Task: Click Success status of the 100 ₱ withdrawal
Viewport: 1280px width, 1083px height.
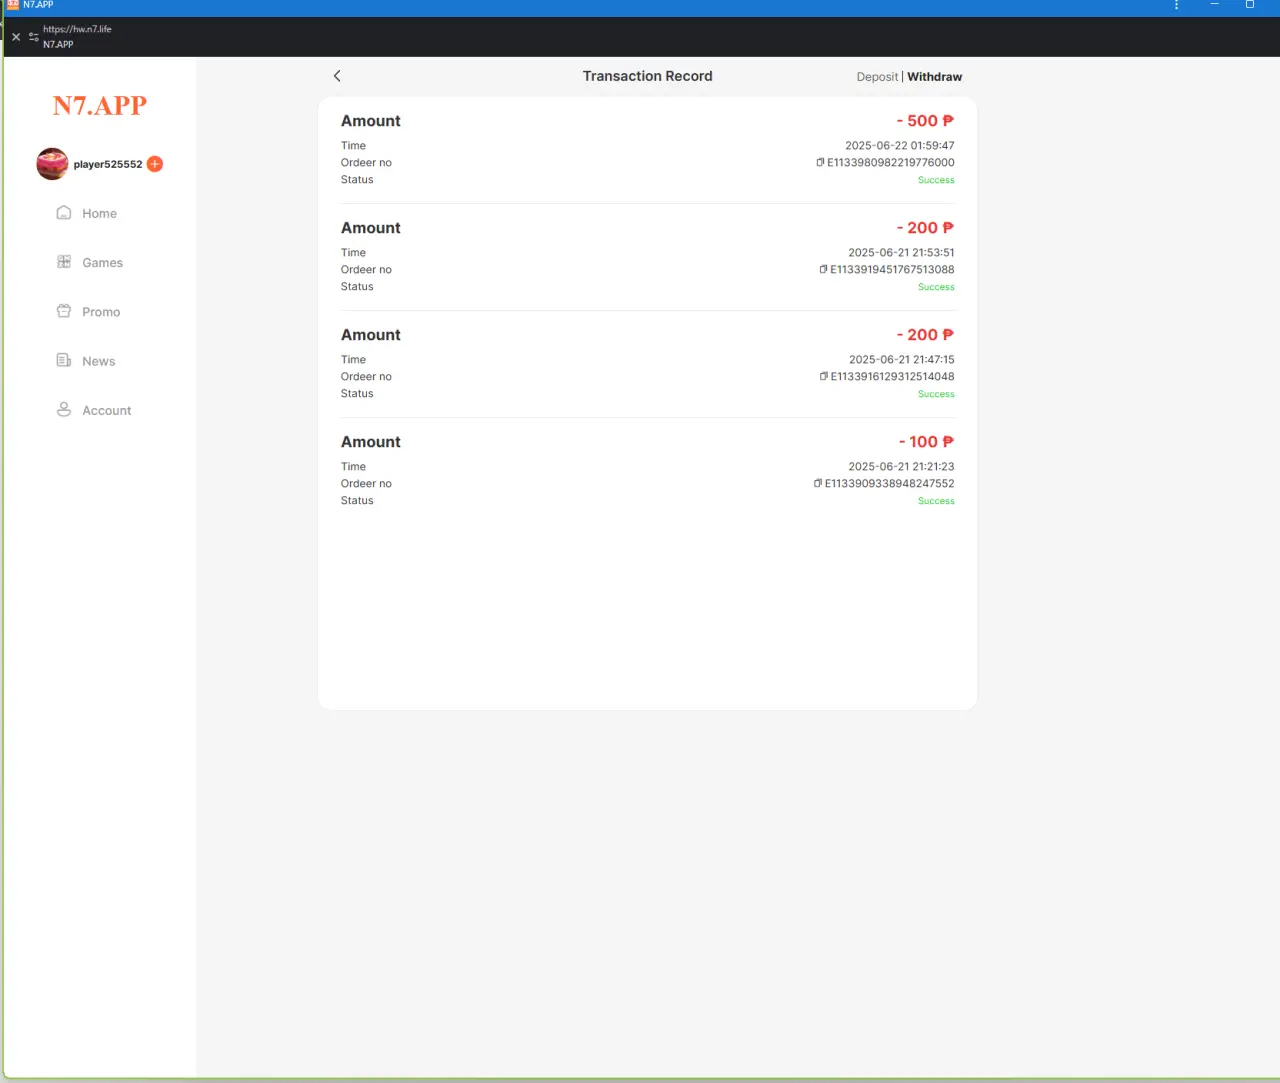Action: coord(936,501)
